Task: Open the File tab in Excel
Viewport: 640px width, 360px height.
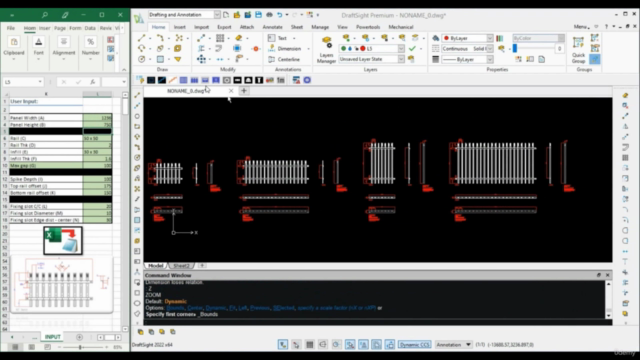Action: (x=11, y=28)
